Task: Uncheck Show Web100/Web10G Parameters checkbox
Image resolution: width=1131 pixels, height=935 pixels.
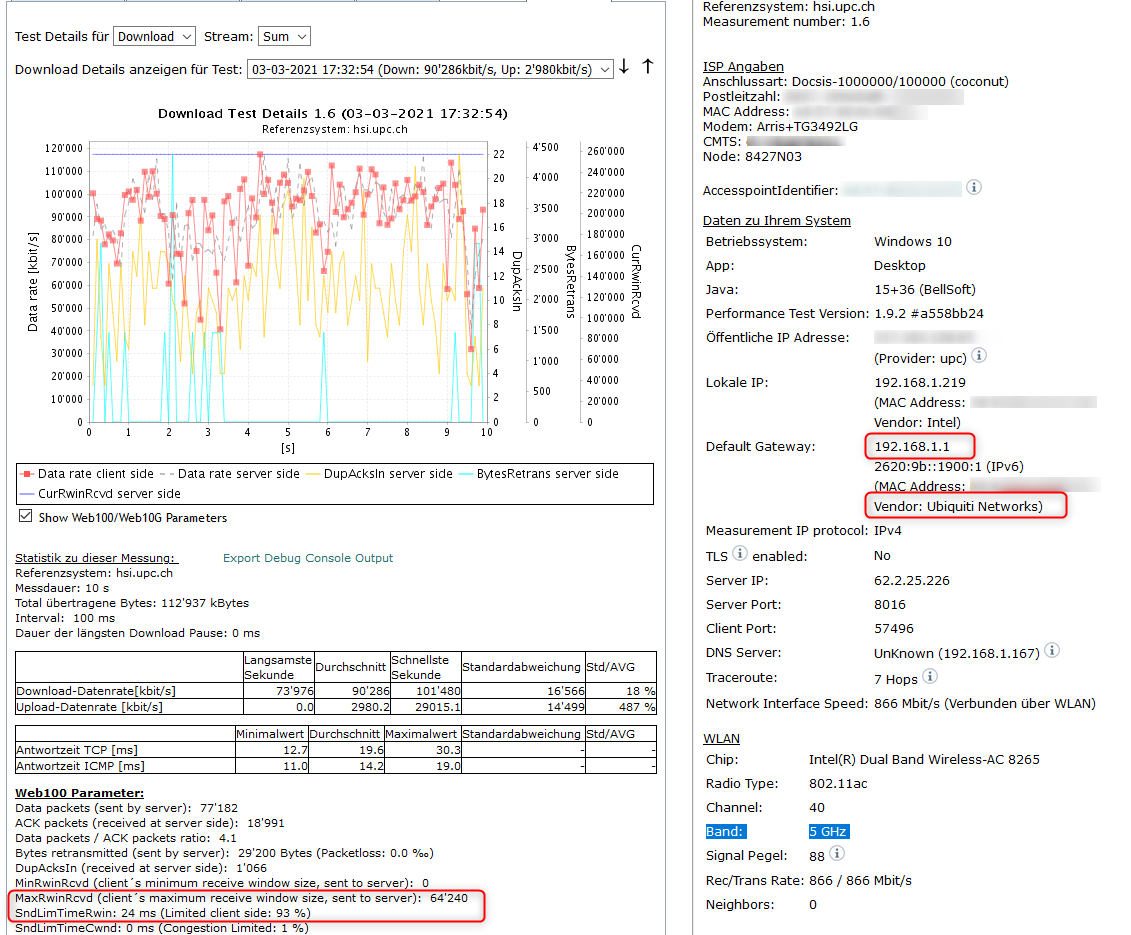Action: point(26,517)
